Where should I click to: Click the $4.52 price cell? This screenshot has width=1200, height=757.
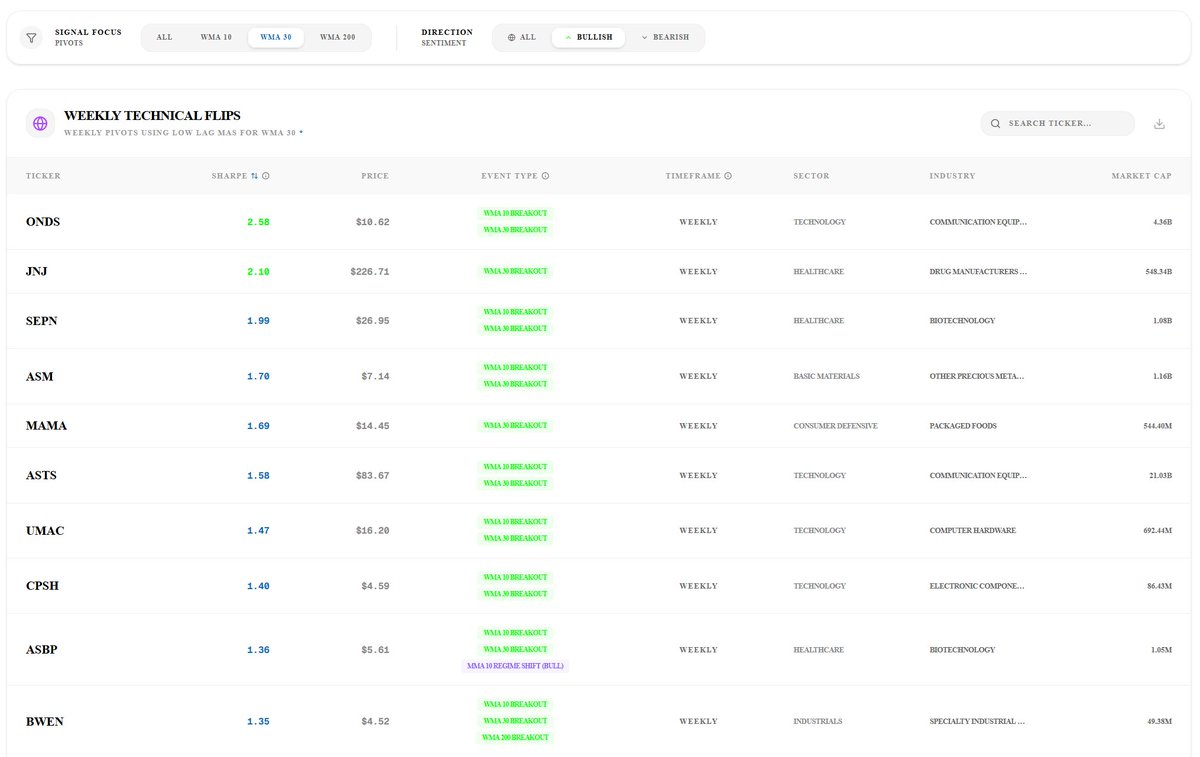click(x=375, y=722)
